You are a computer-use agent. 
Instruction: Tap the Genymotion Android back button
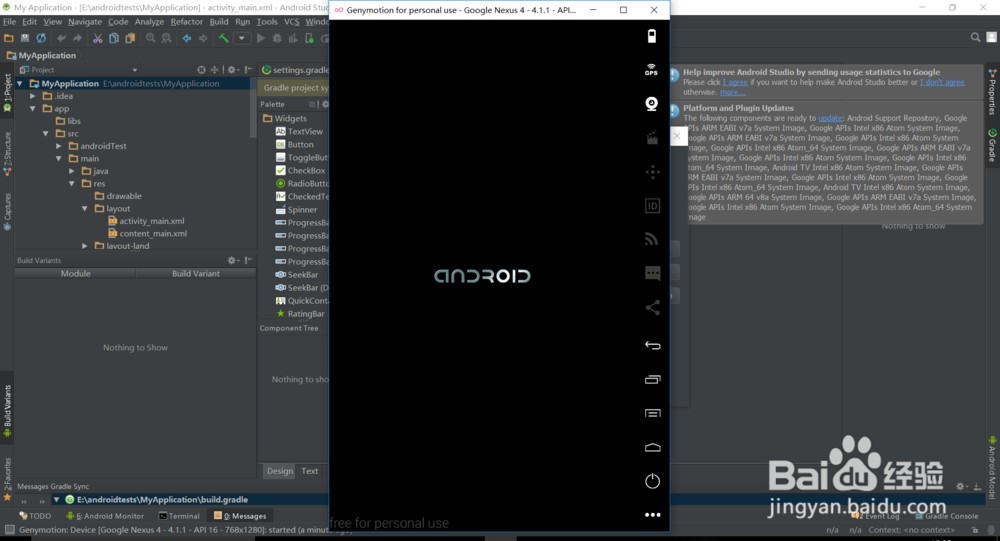[x=652, y=345]
